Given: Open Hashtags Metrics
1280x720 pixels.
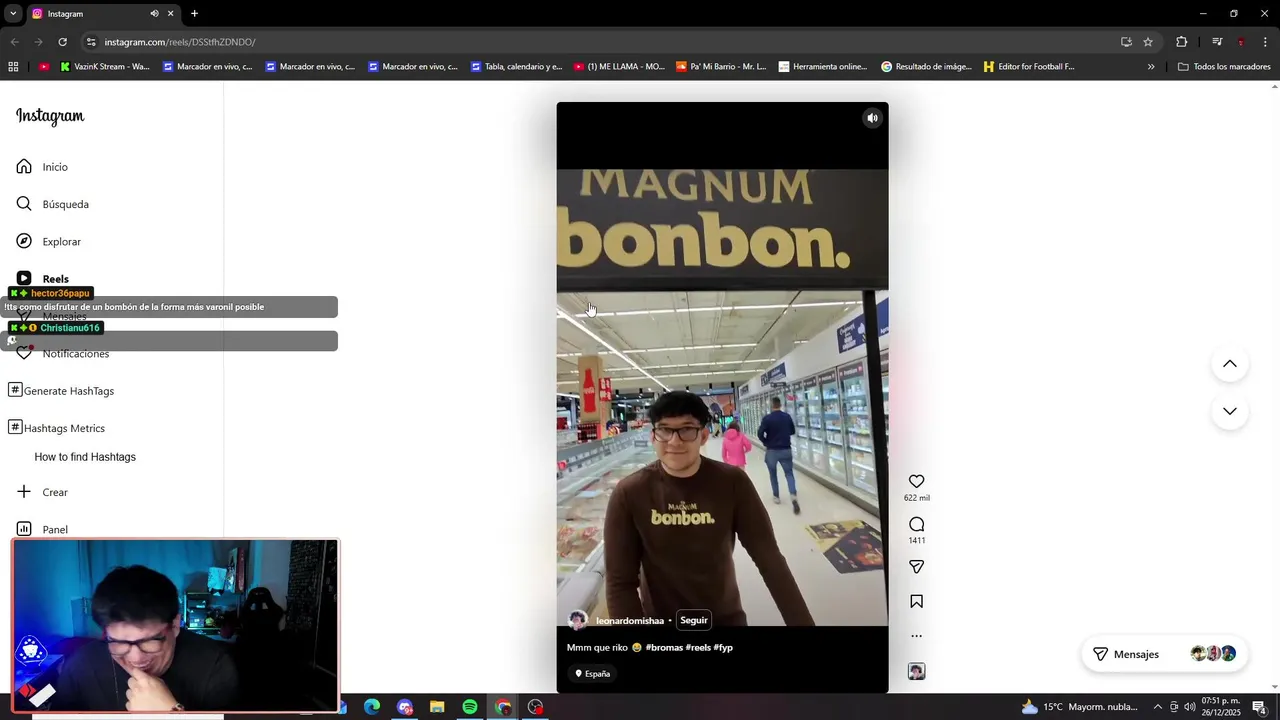Looking at the screenshot, I should point(57,428).
